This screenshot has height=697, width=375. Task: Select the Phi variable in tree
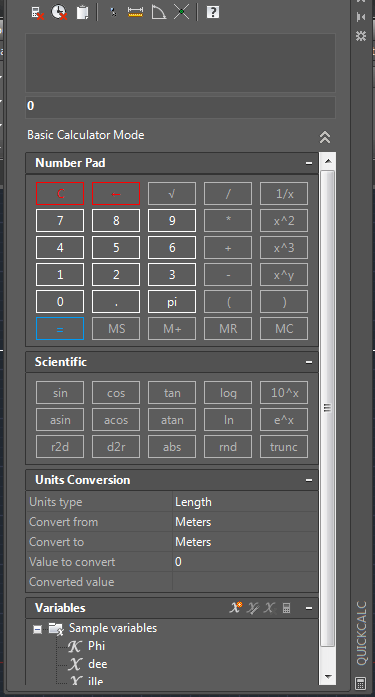coord(96,646)
